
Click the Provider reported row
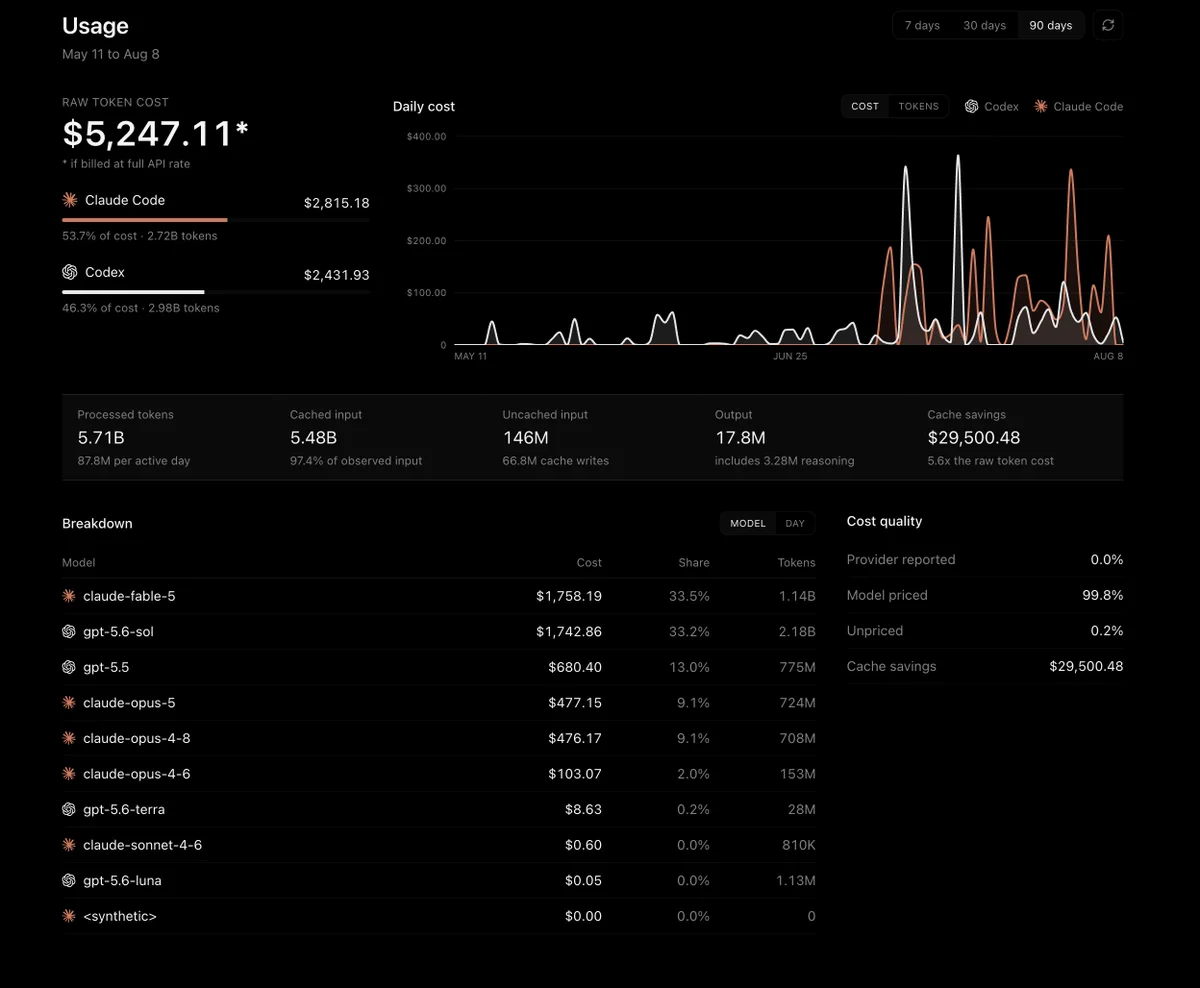pyautogui.click(x=985, y=559)
